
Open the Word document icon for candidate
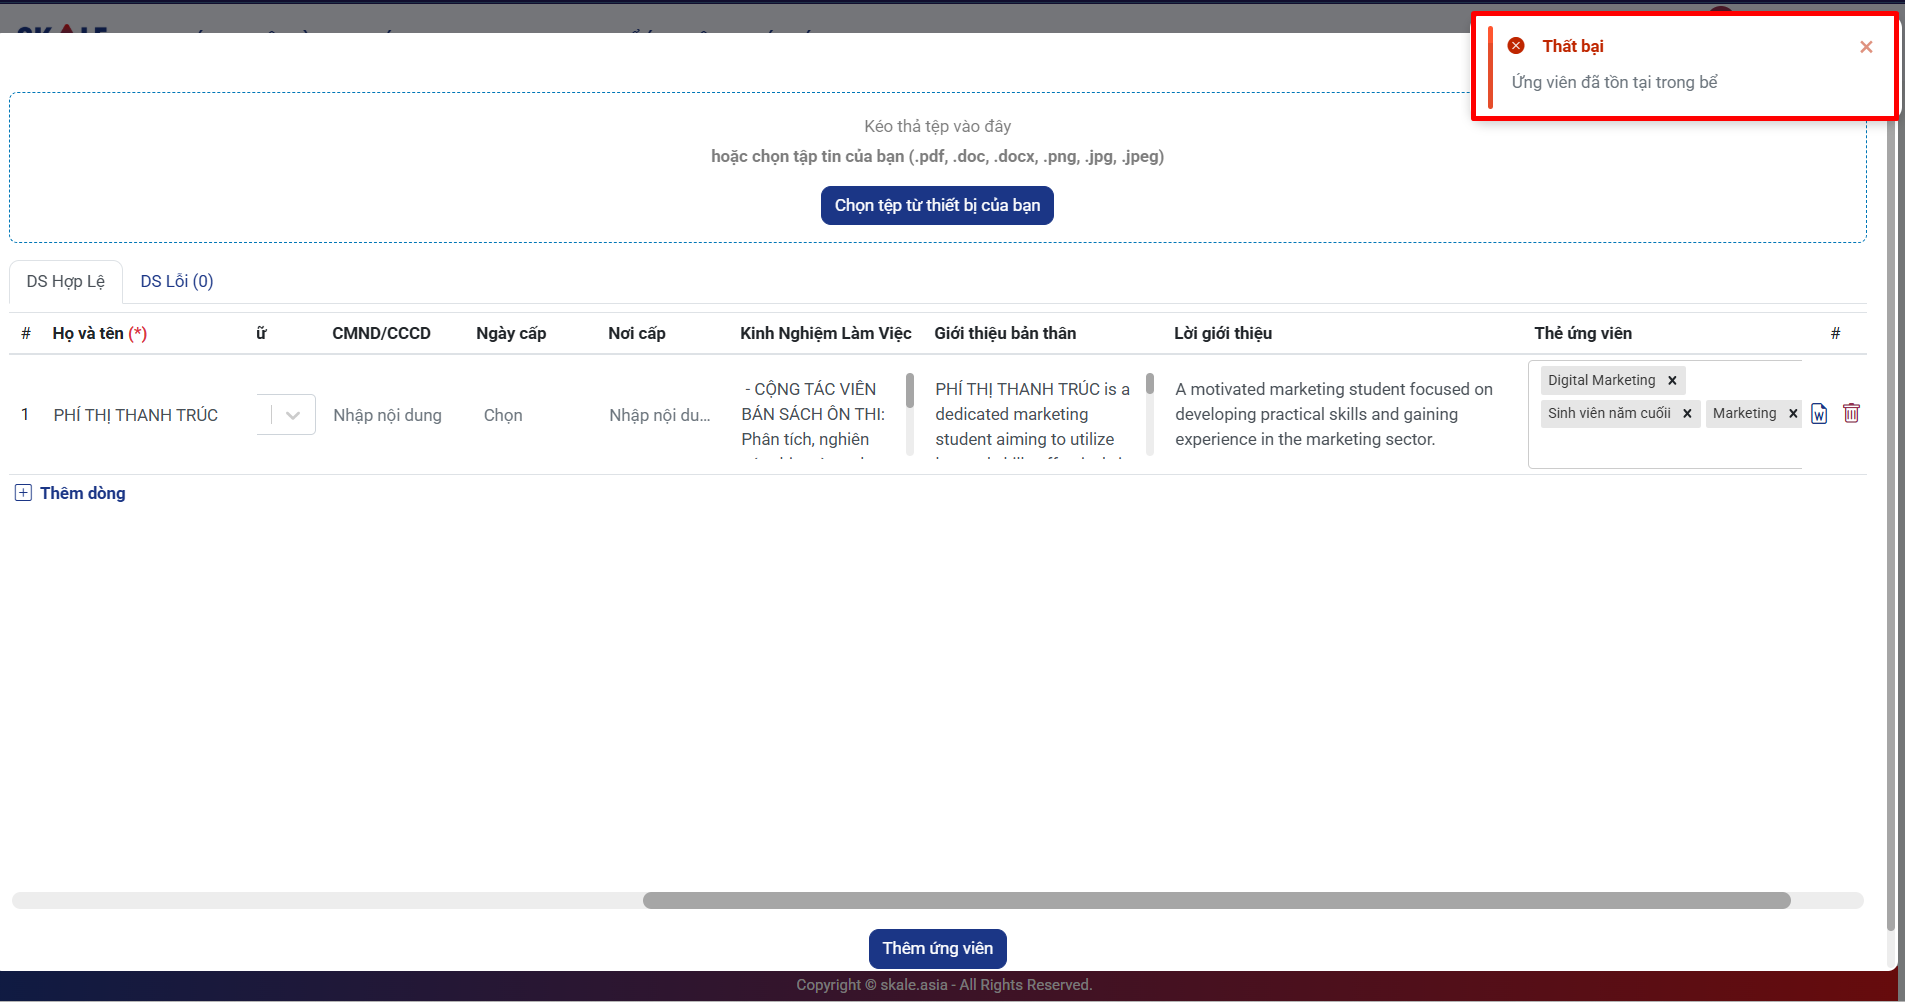pyautogui.click(x=1819, y=414)
